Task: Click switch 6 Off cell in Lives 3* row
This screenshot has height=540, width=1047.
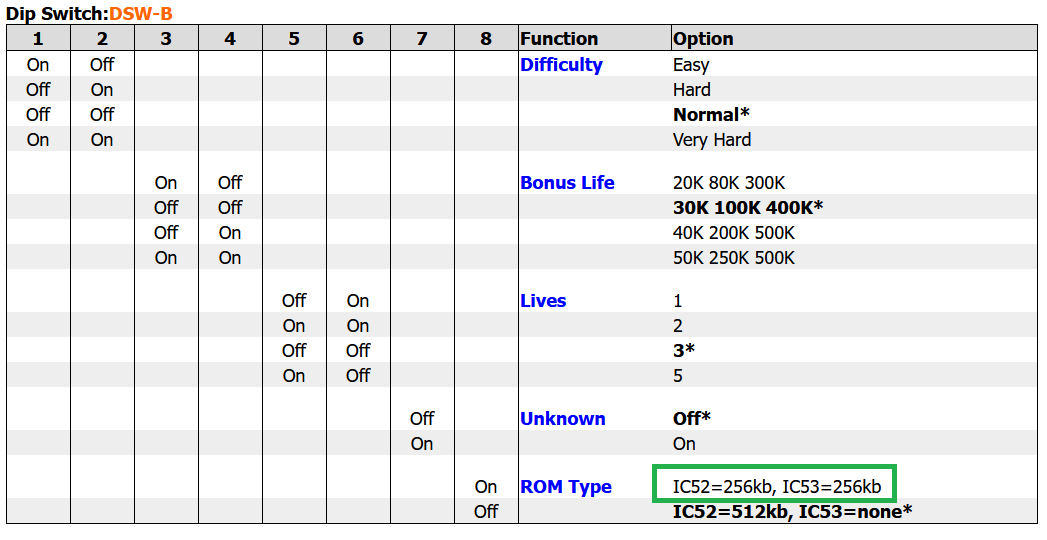Action: click(359, 350)
